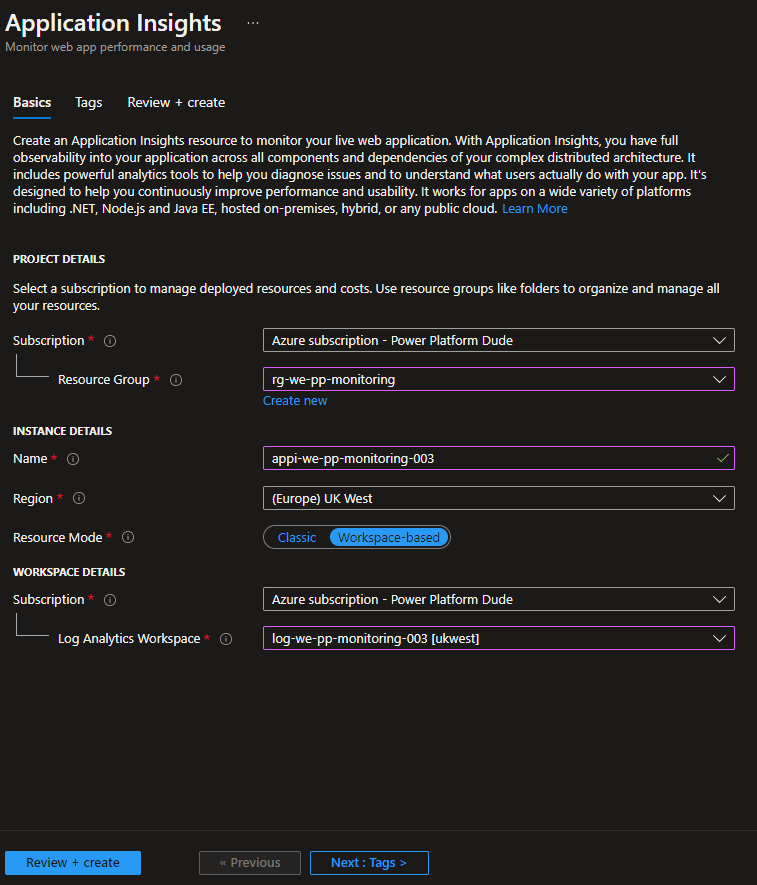Expand the Region dropdown
The image size is (757, 885).
pos(498,498)
